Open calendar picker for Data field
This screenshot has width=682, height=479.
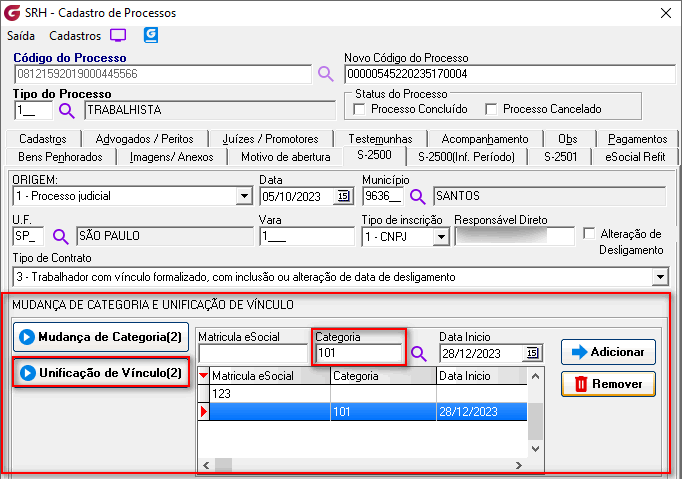342,196
